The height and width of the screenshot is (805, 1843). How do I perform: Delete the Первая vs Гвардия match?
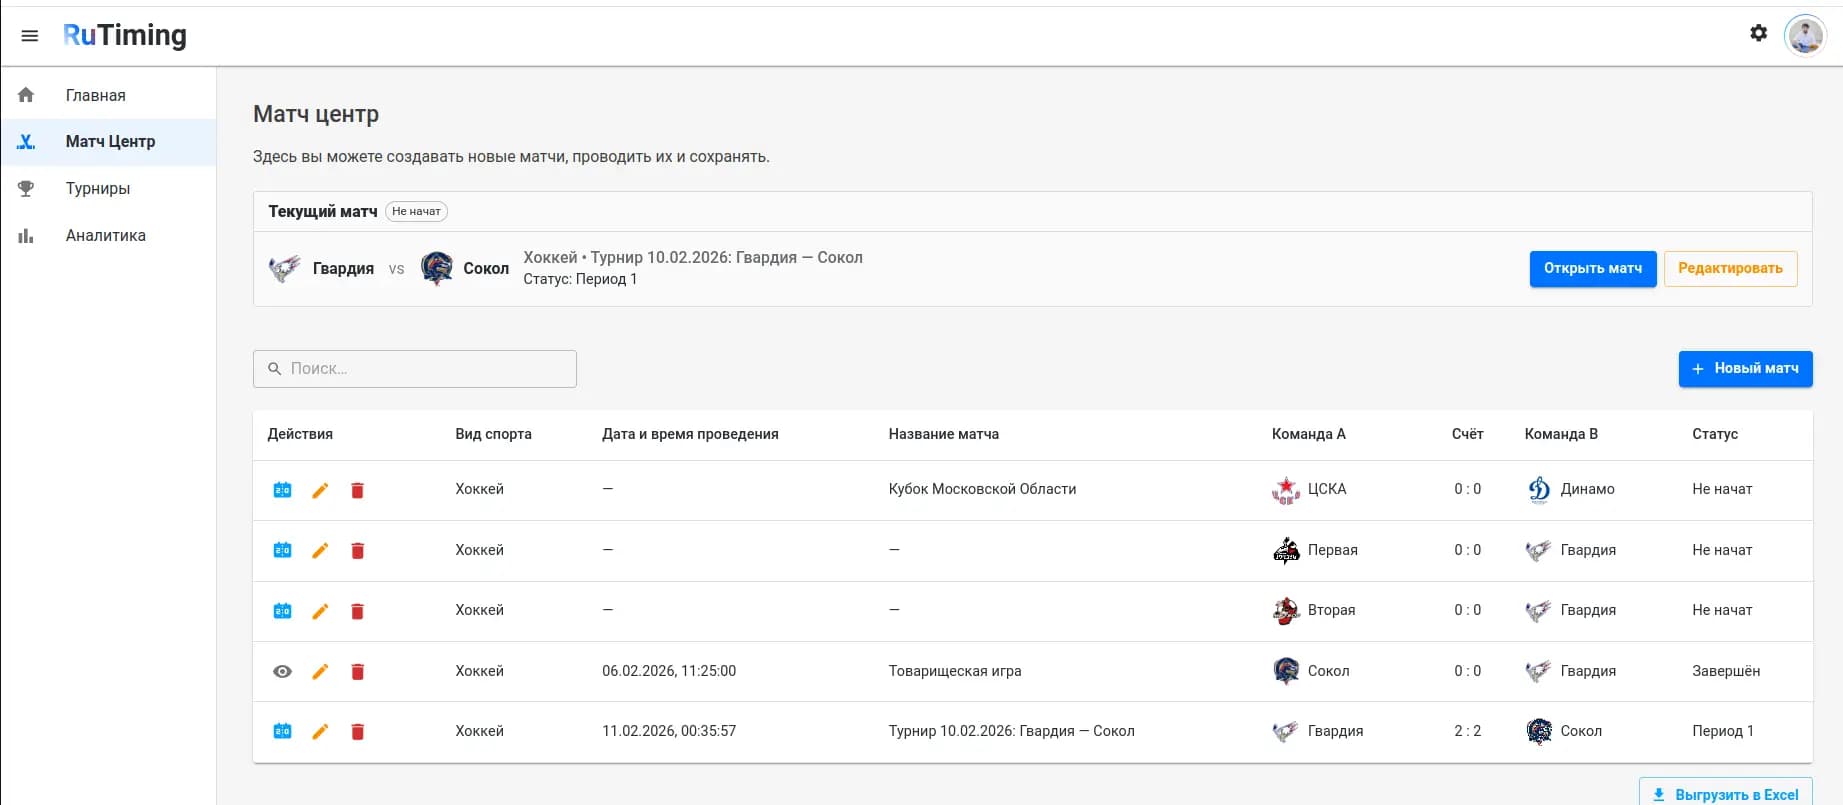pos(357,551)
